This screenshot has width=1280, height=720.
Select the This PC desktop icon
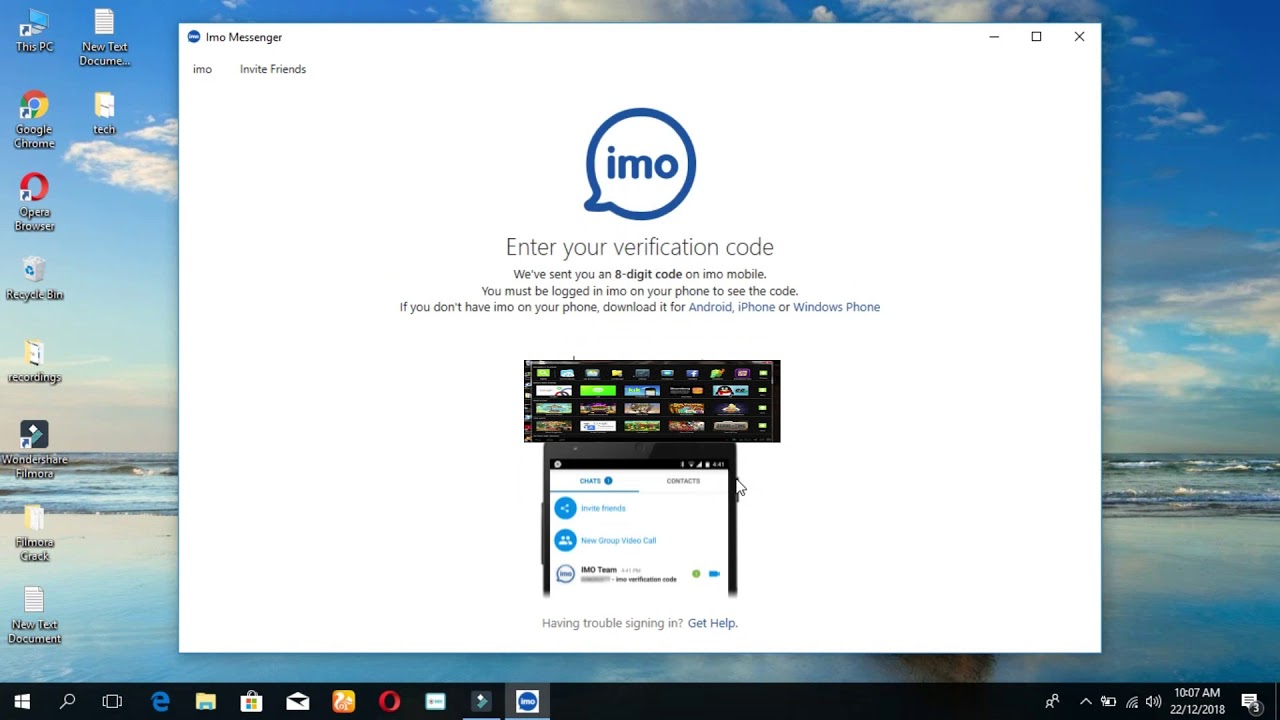coord(34,31)
